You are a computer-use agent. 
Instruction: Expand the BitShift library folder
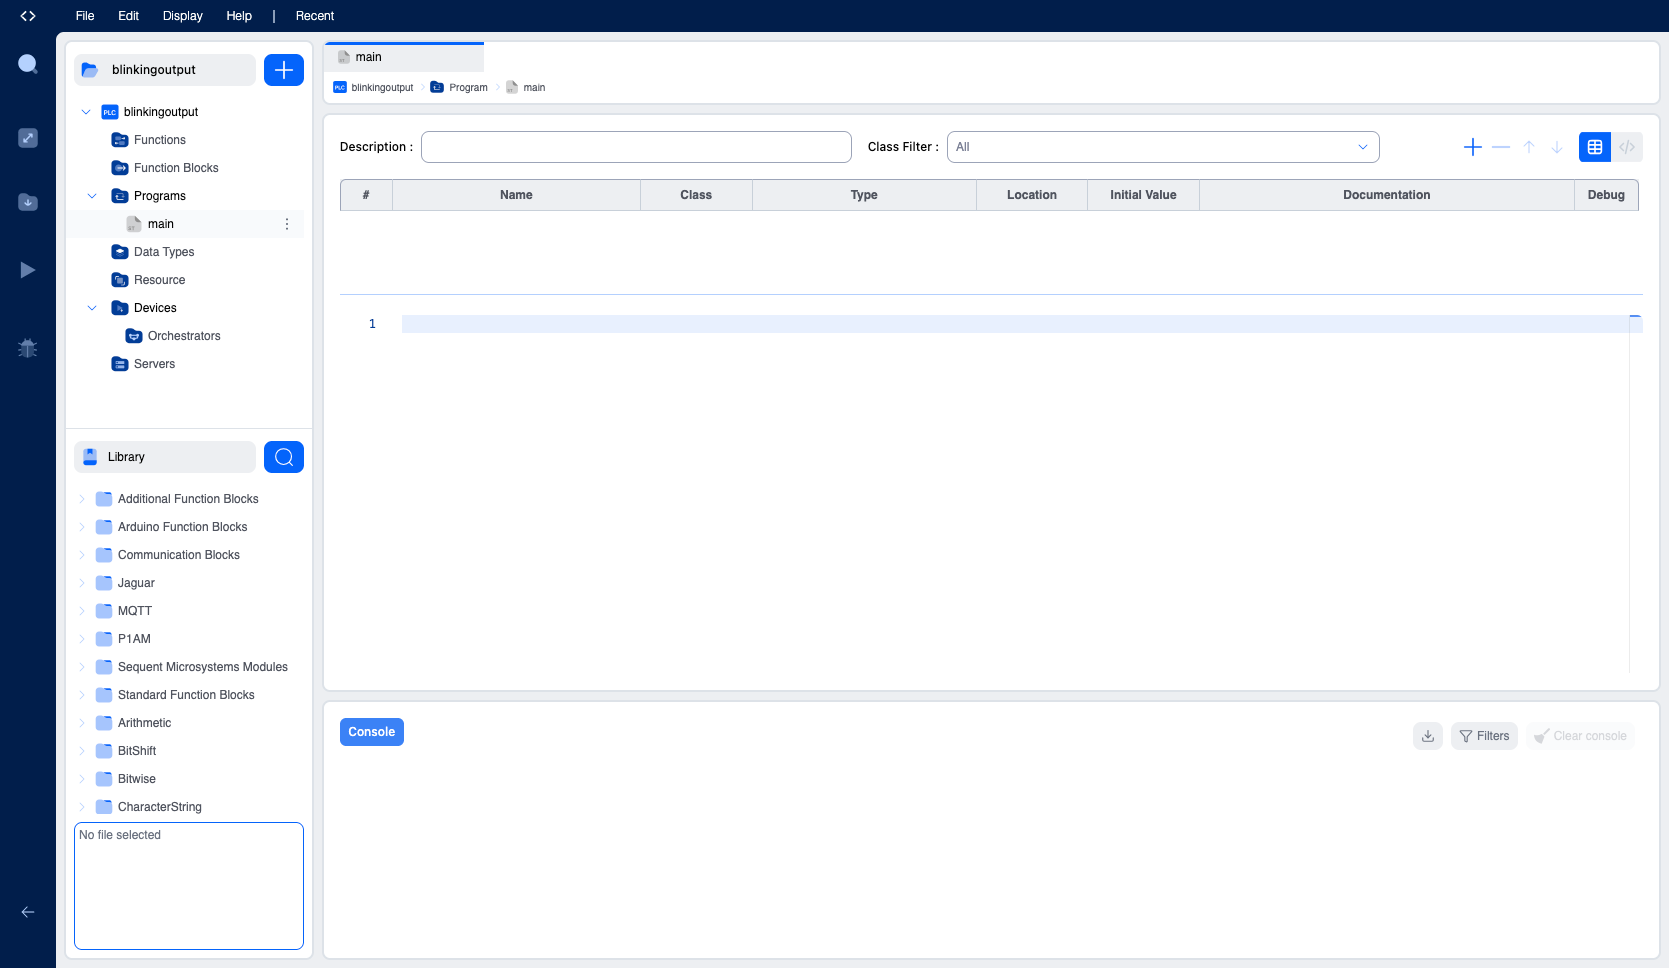[82, 751]
